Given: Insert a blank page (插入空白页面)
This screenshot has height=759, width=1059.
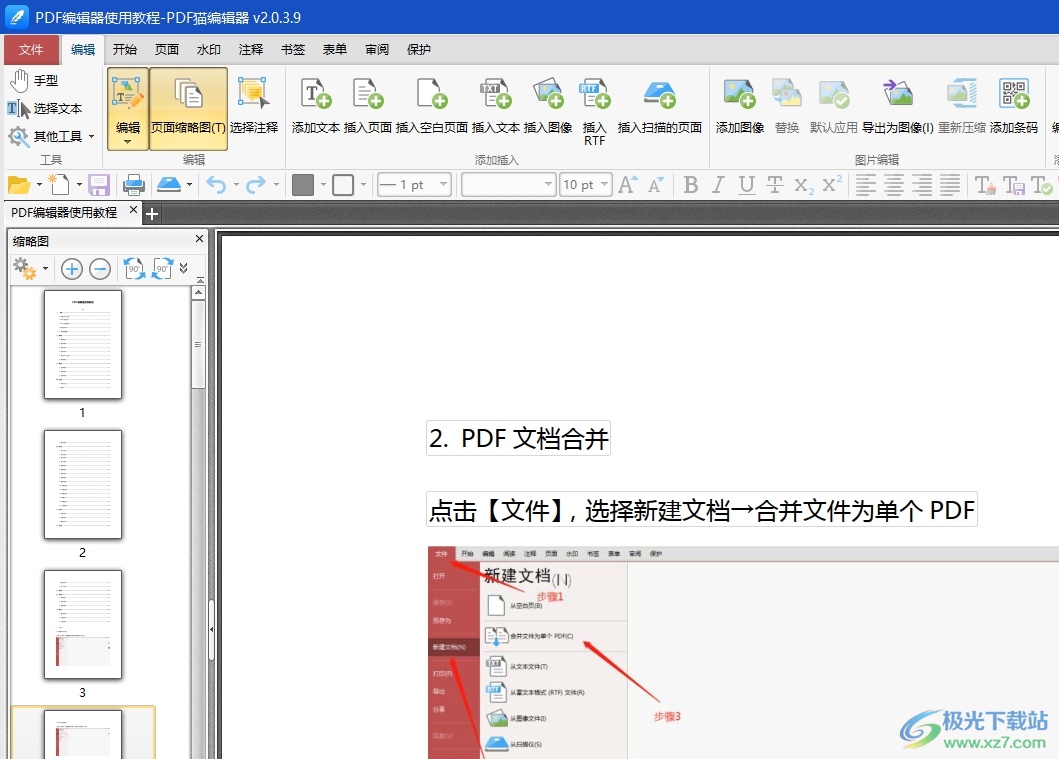Looking at the screenshot, I should pos(432,105).
